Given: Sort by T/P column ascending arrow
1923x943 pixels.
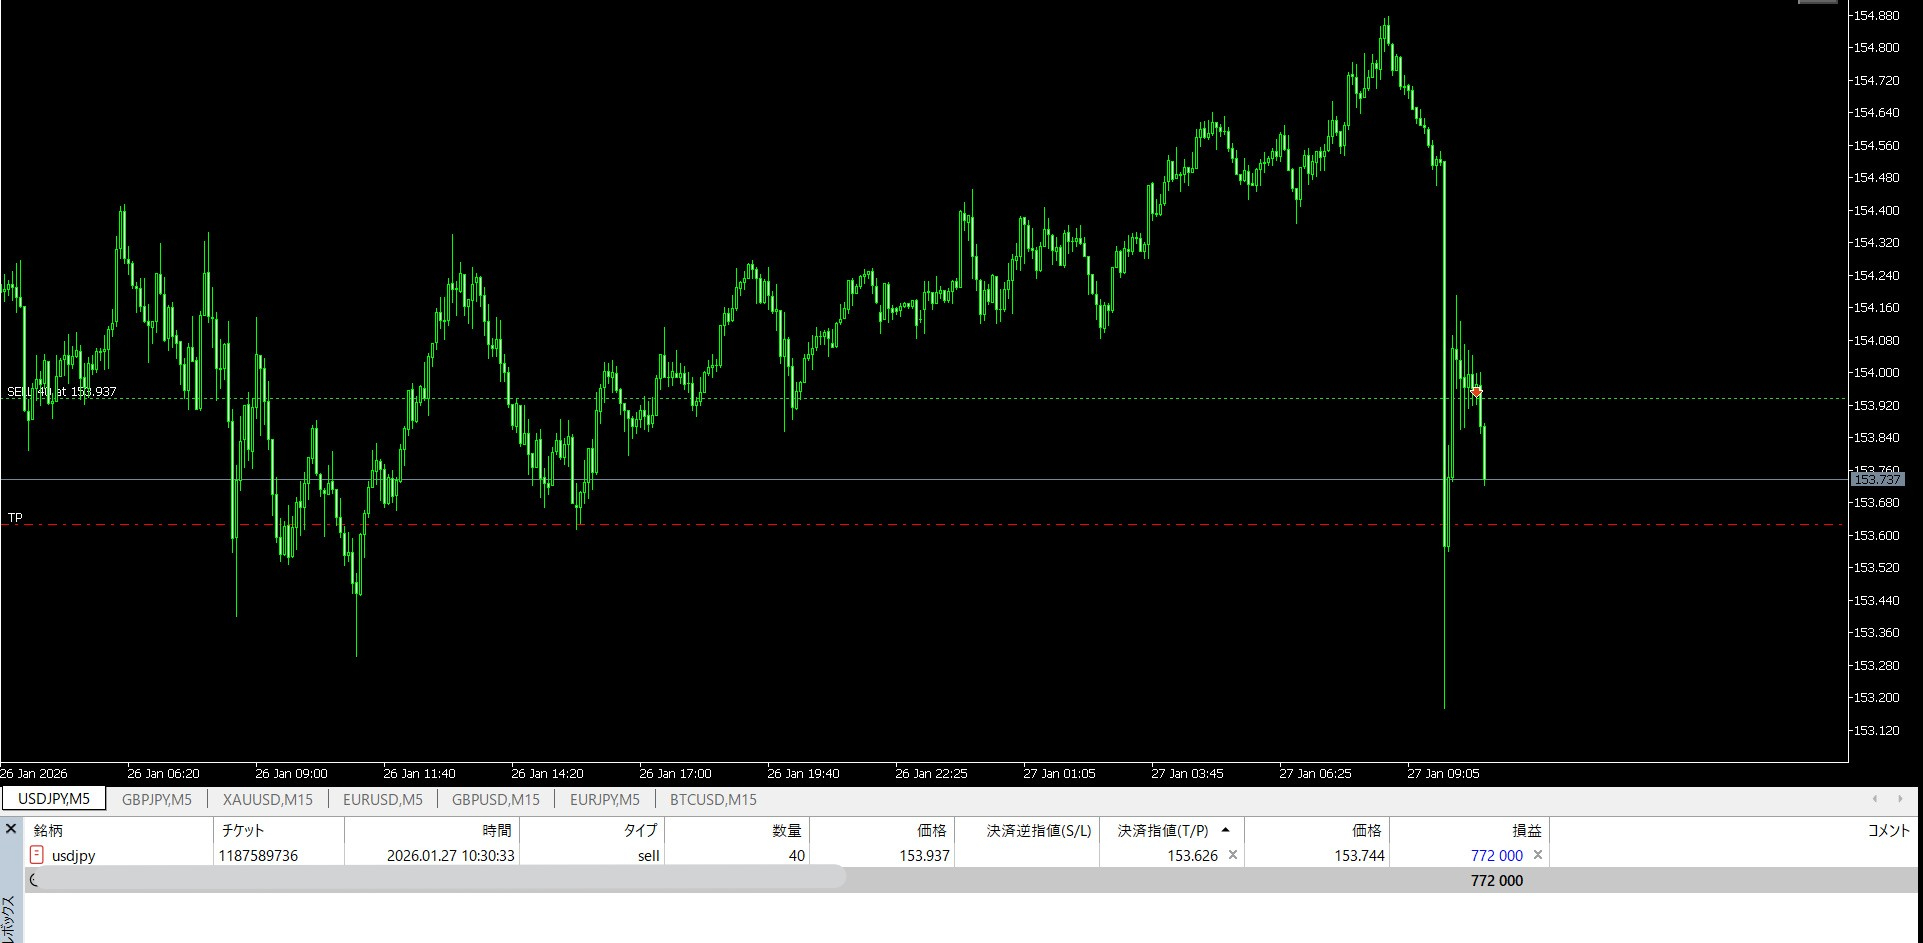Looking at the screenshot, I should point(1225,830).
